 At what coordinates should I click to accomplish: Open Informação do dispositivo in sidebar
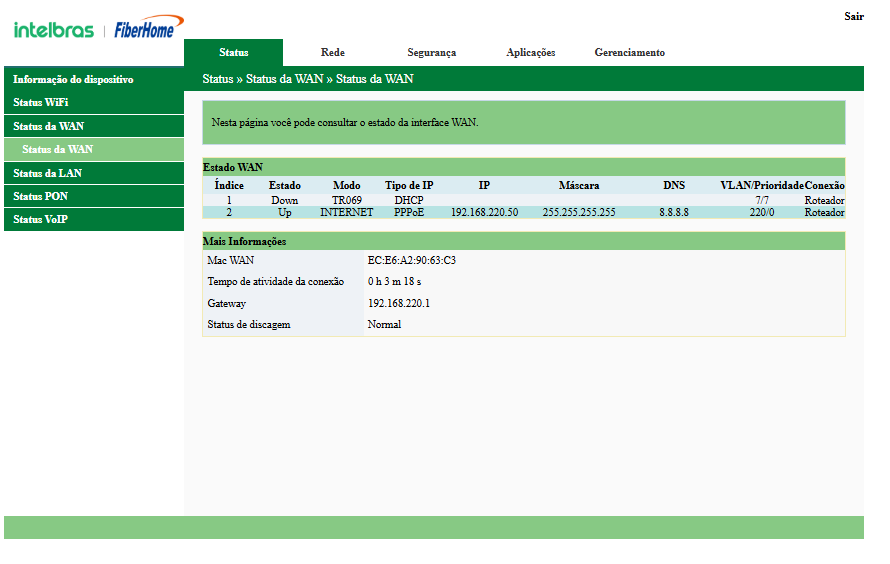(73, 79)
